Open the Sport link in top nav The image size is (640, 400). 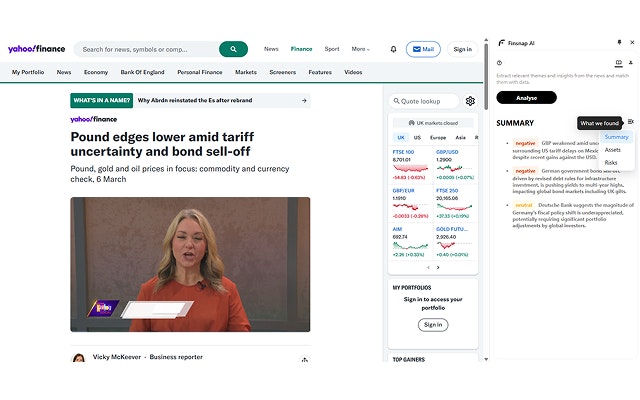332,49
